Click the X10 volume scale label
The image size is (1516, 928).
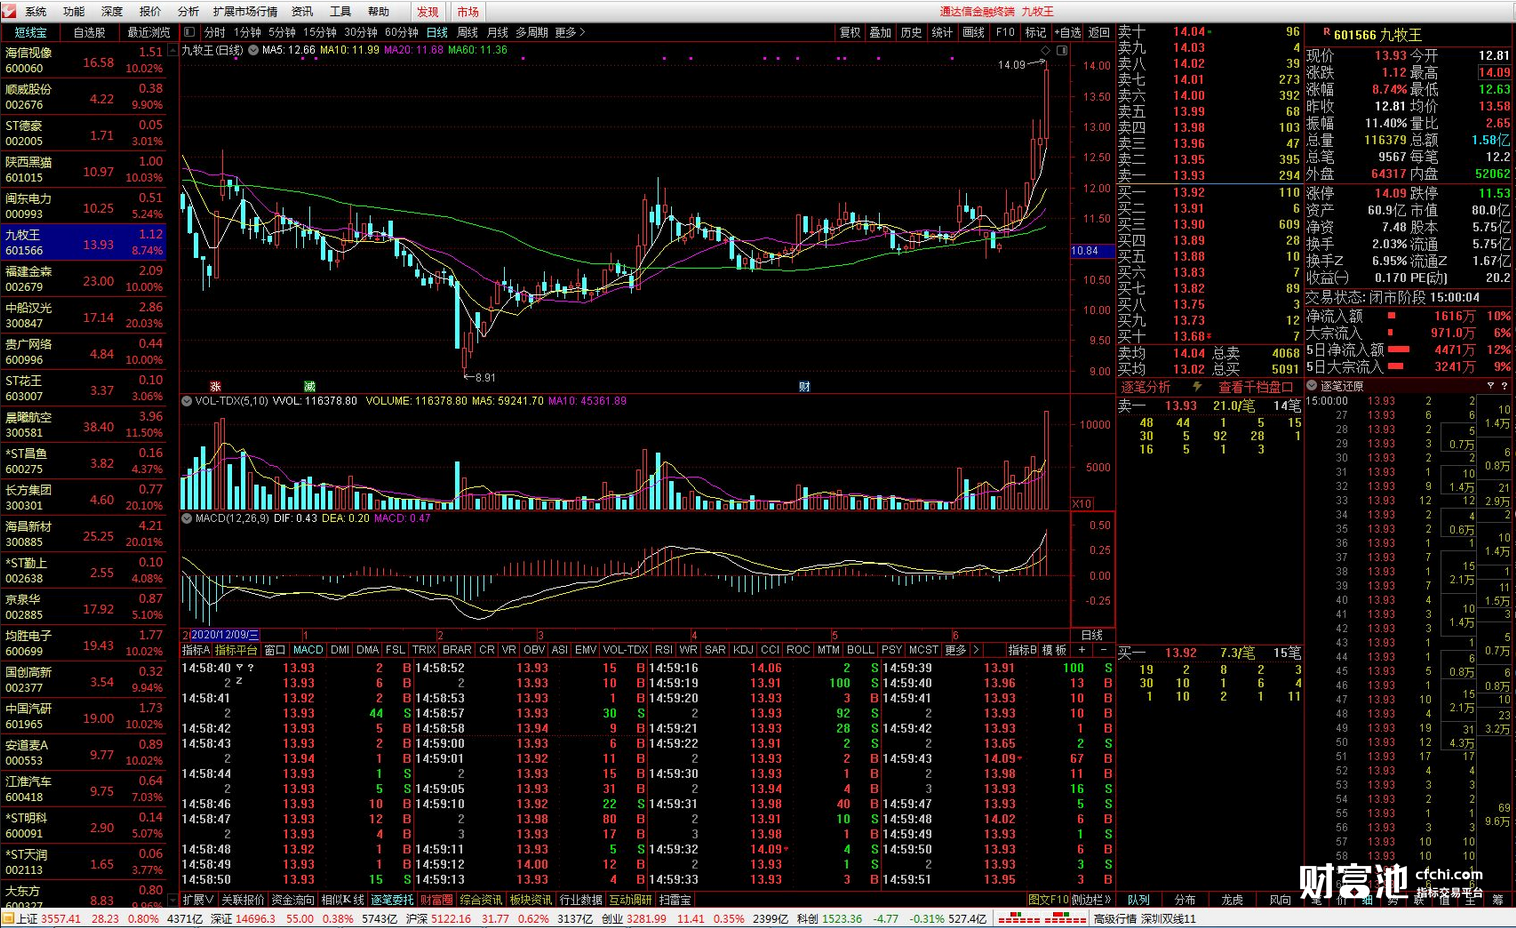click(x=1082, y=504)
